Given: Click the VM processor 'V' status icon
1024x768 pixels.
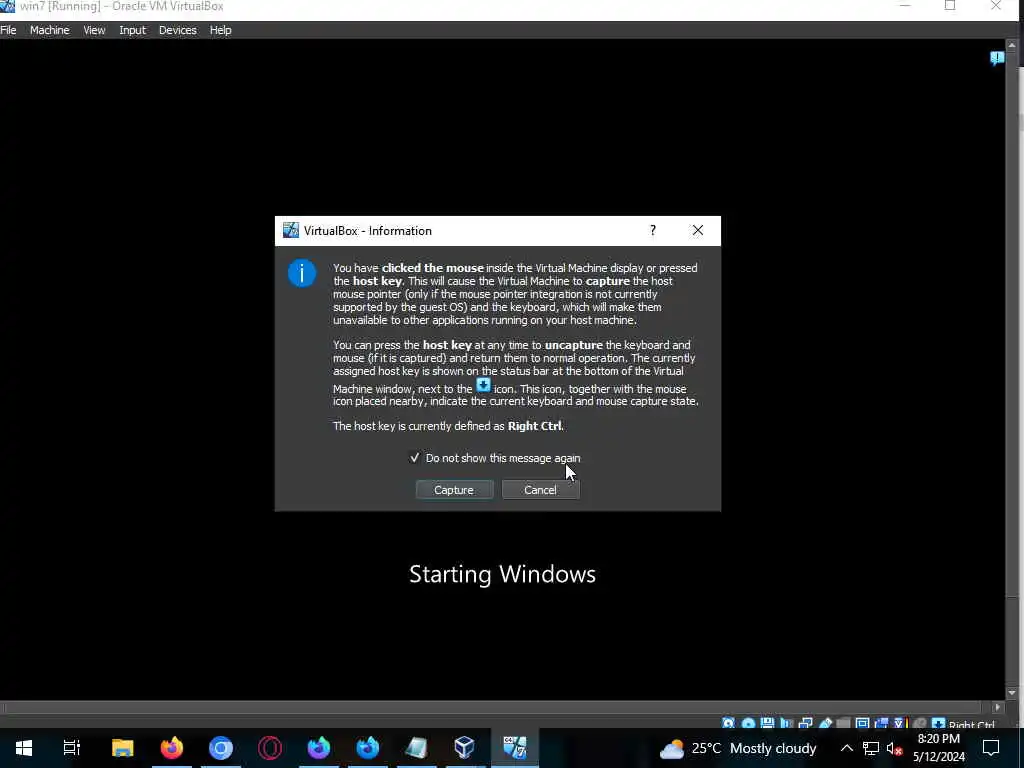Looking at the screenshot, I should point(899,724).
